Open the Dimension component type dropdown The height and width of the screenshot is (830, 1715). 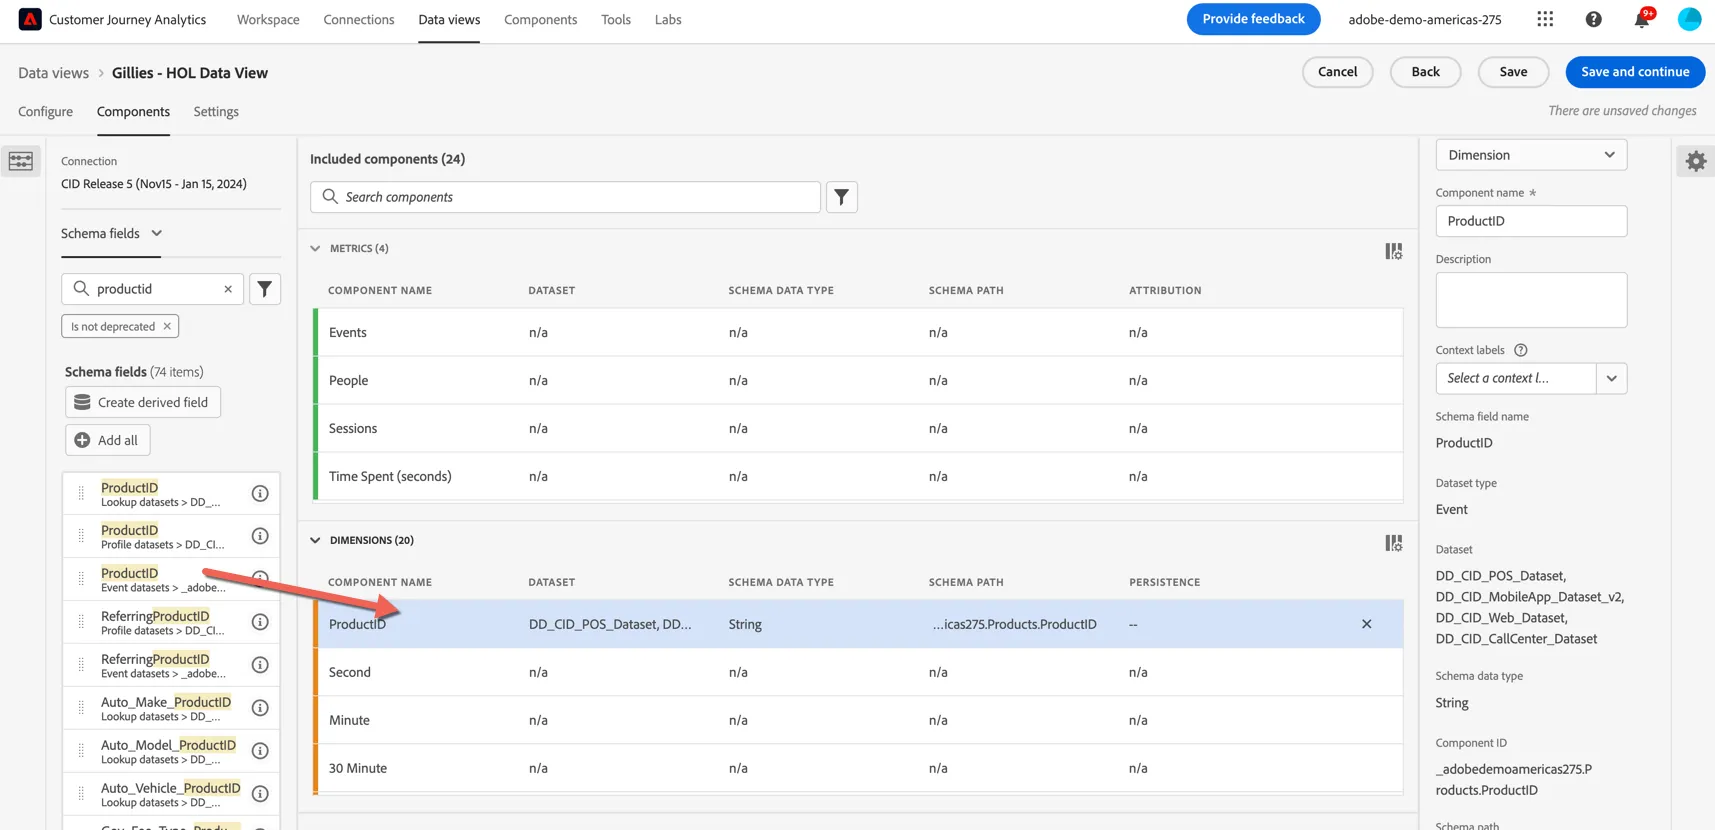pos(1531,155)
